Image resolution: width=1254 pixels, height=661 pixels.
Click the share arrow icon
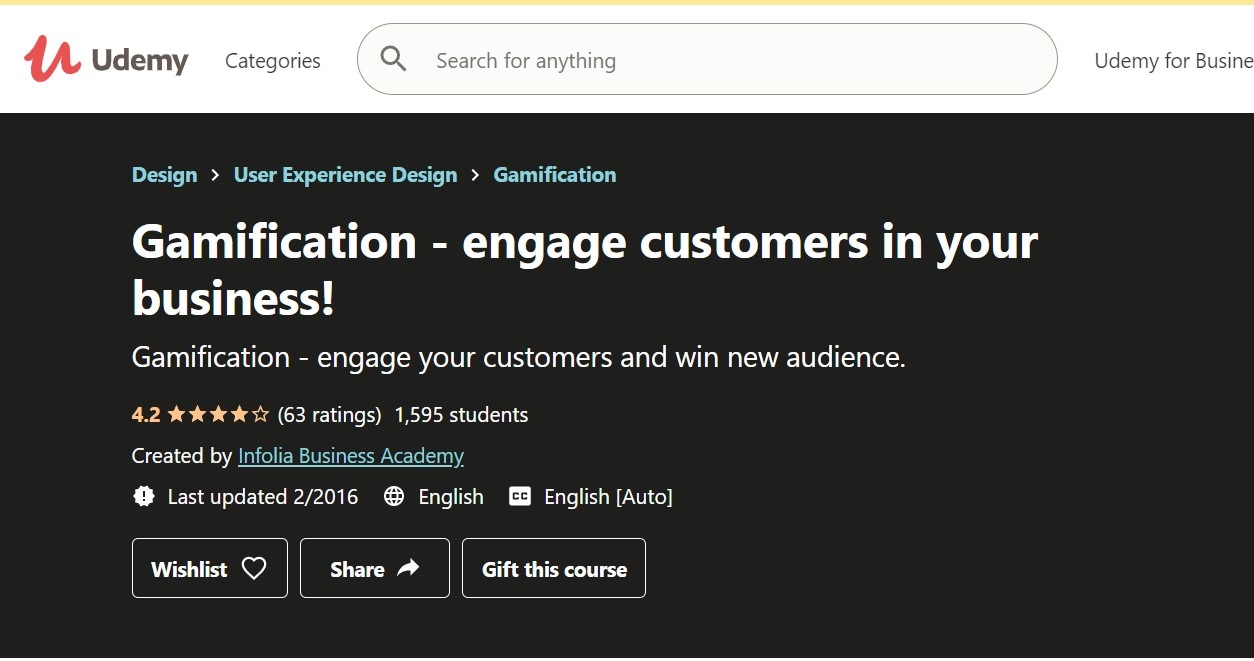coord(408,569)
